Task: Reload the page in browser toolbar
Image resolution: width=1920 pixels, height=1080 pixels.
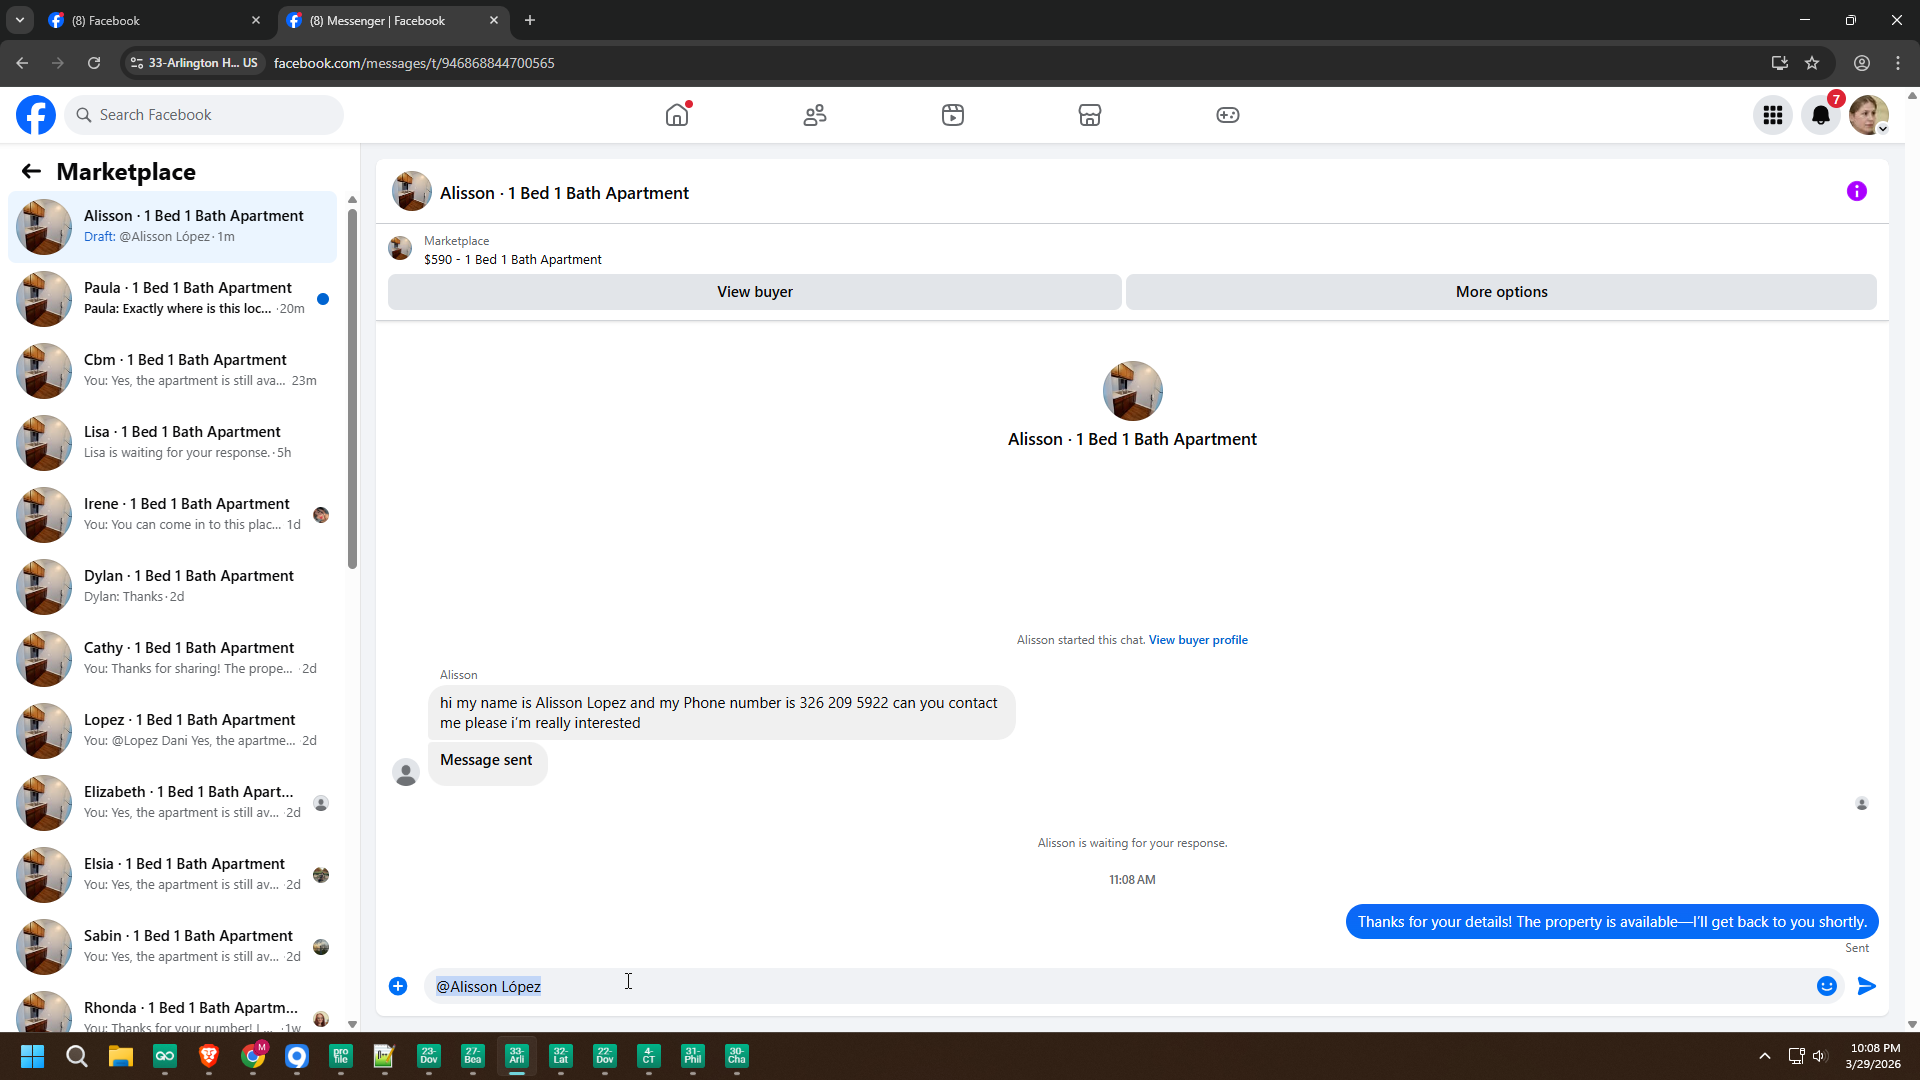Action: coord(94,63)
